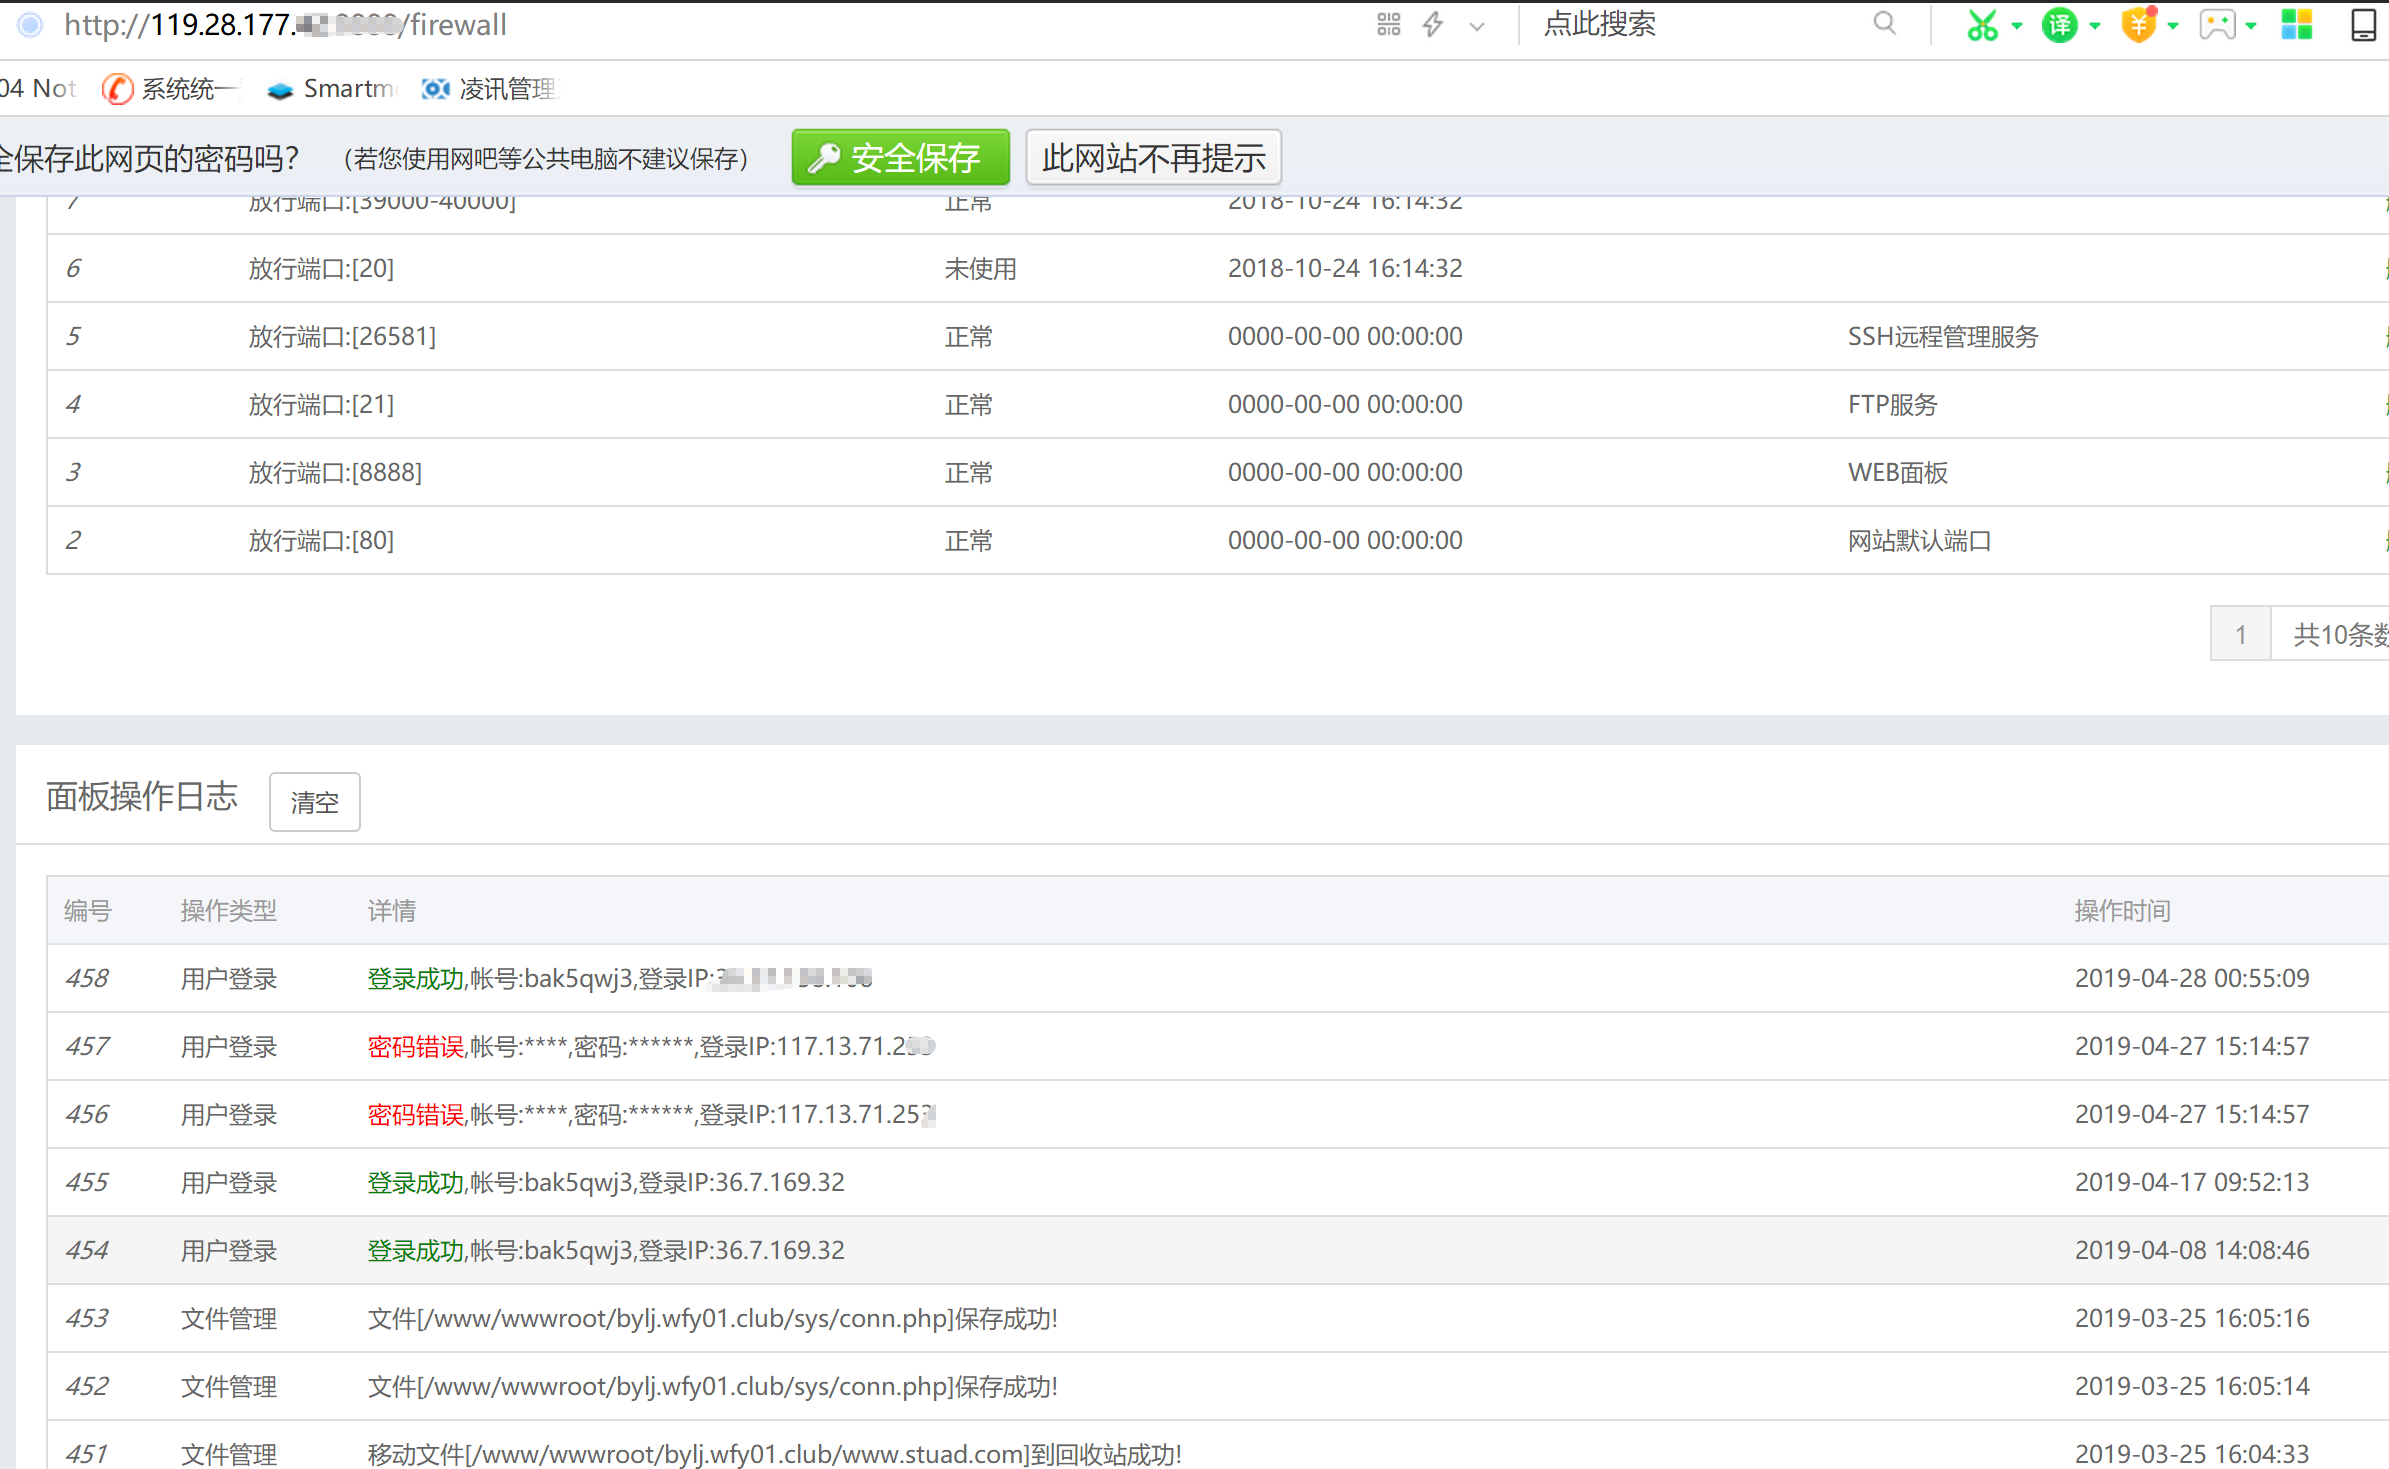2389x1469 pixels.
Task: Open the 04 Not bookmark
Action: pos(38,89)
